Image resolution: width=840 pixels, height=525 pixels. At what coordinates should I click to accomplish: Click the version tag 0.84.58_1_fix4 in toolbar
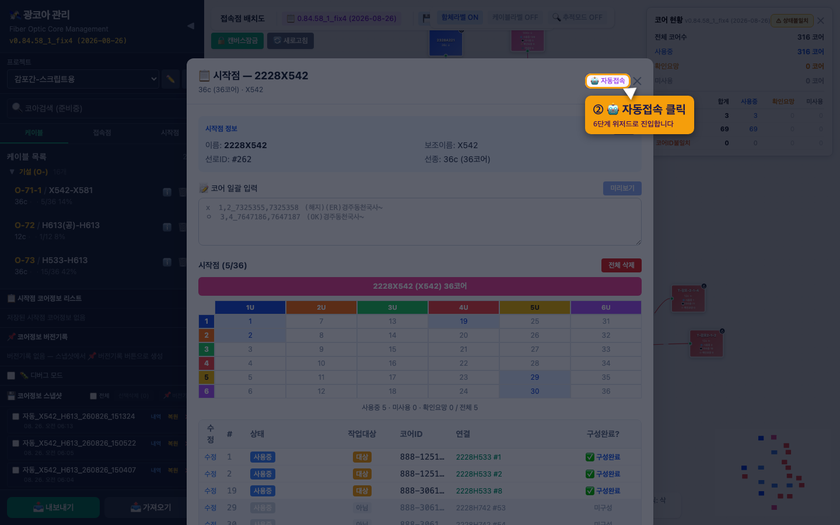point(342,19)
